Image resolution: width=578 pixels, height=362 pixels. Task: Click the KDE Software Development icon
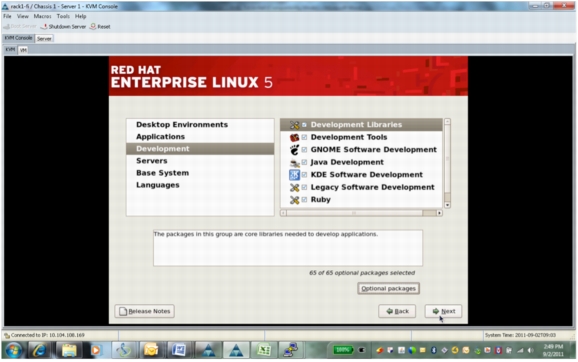(294, 175)
